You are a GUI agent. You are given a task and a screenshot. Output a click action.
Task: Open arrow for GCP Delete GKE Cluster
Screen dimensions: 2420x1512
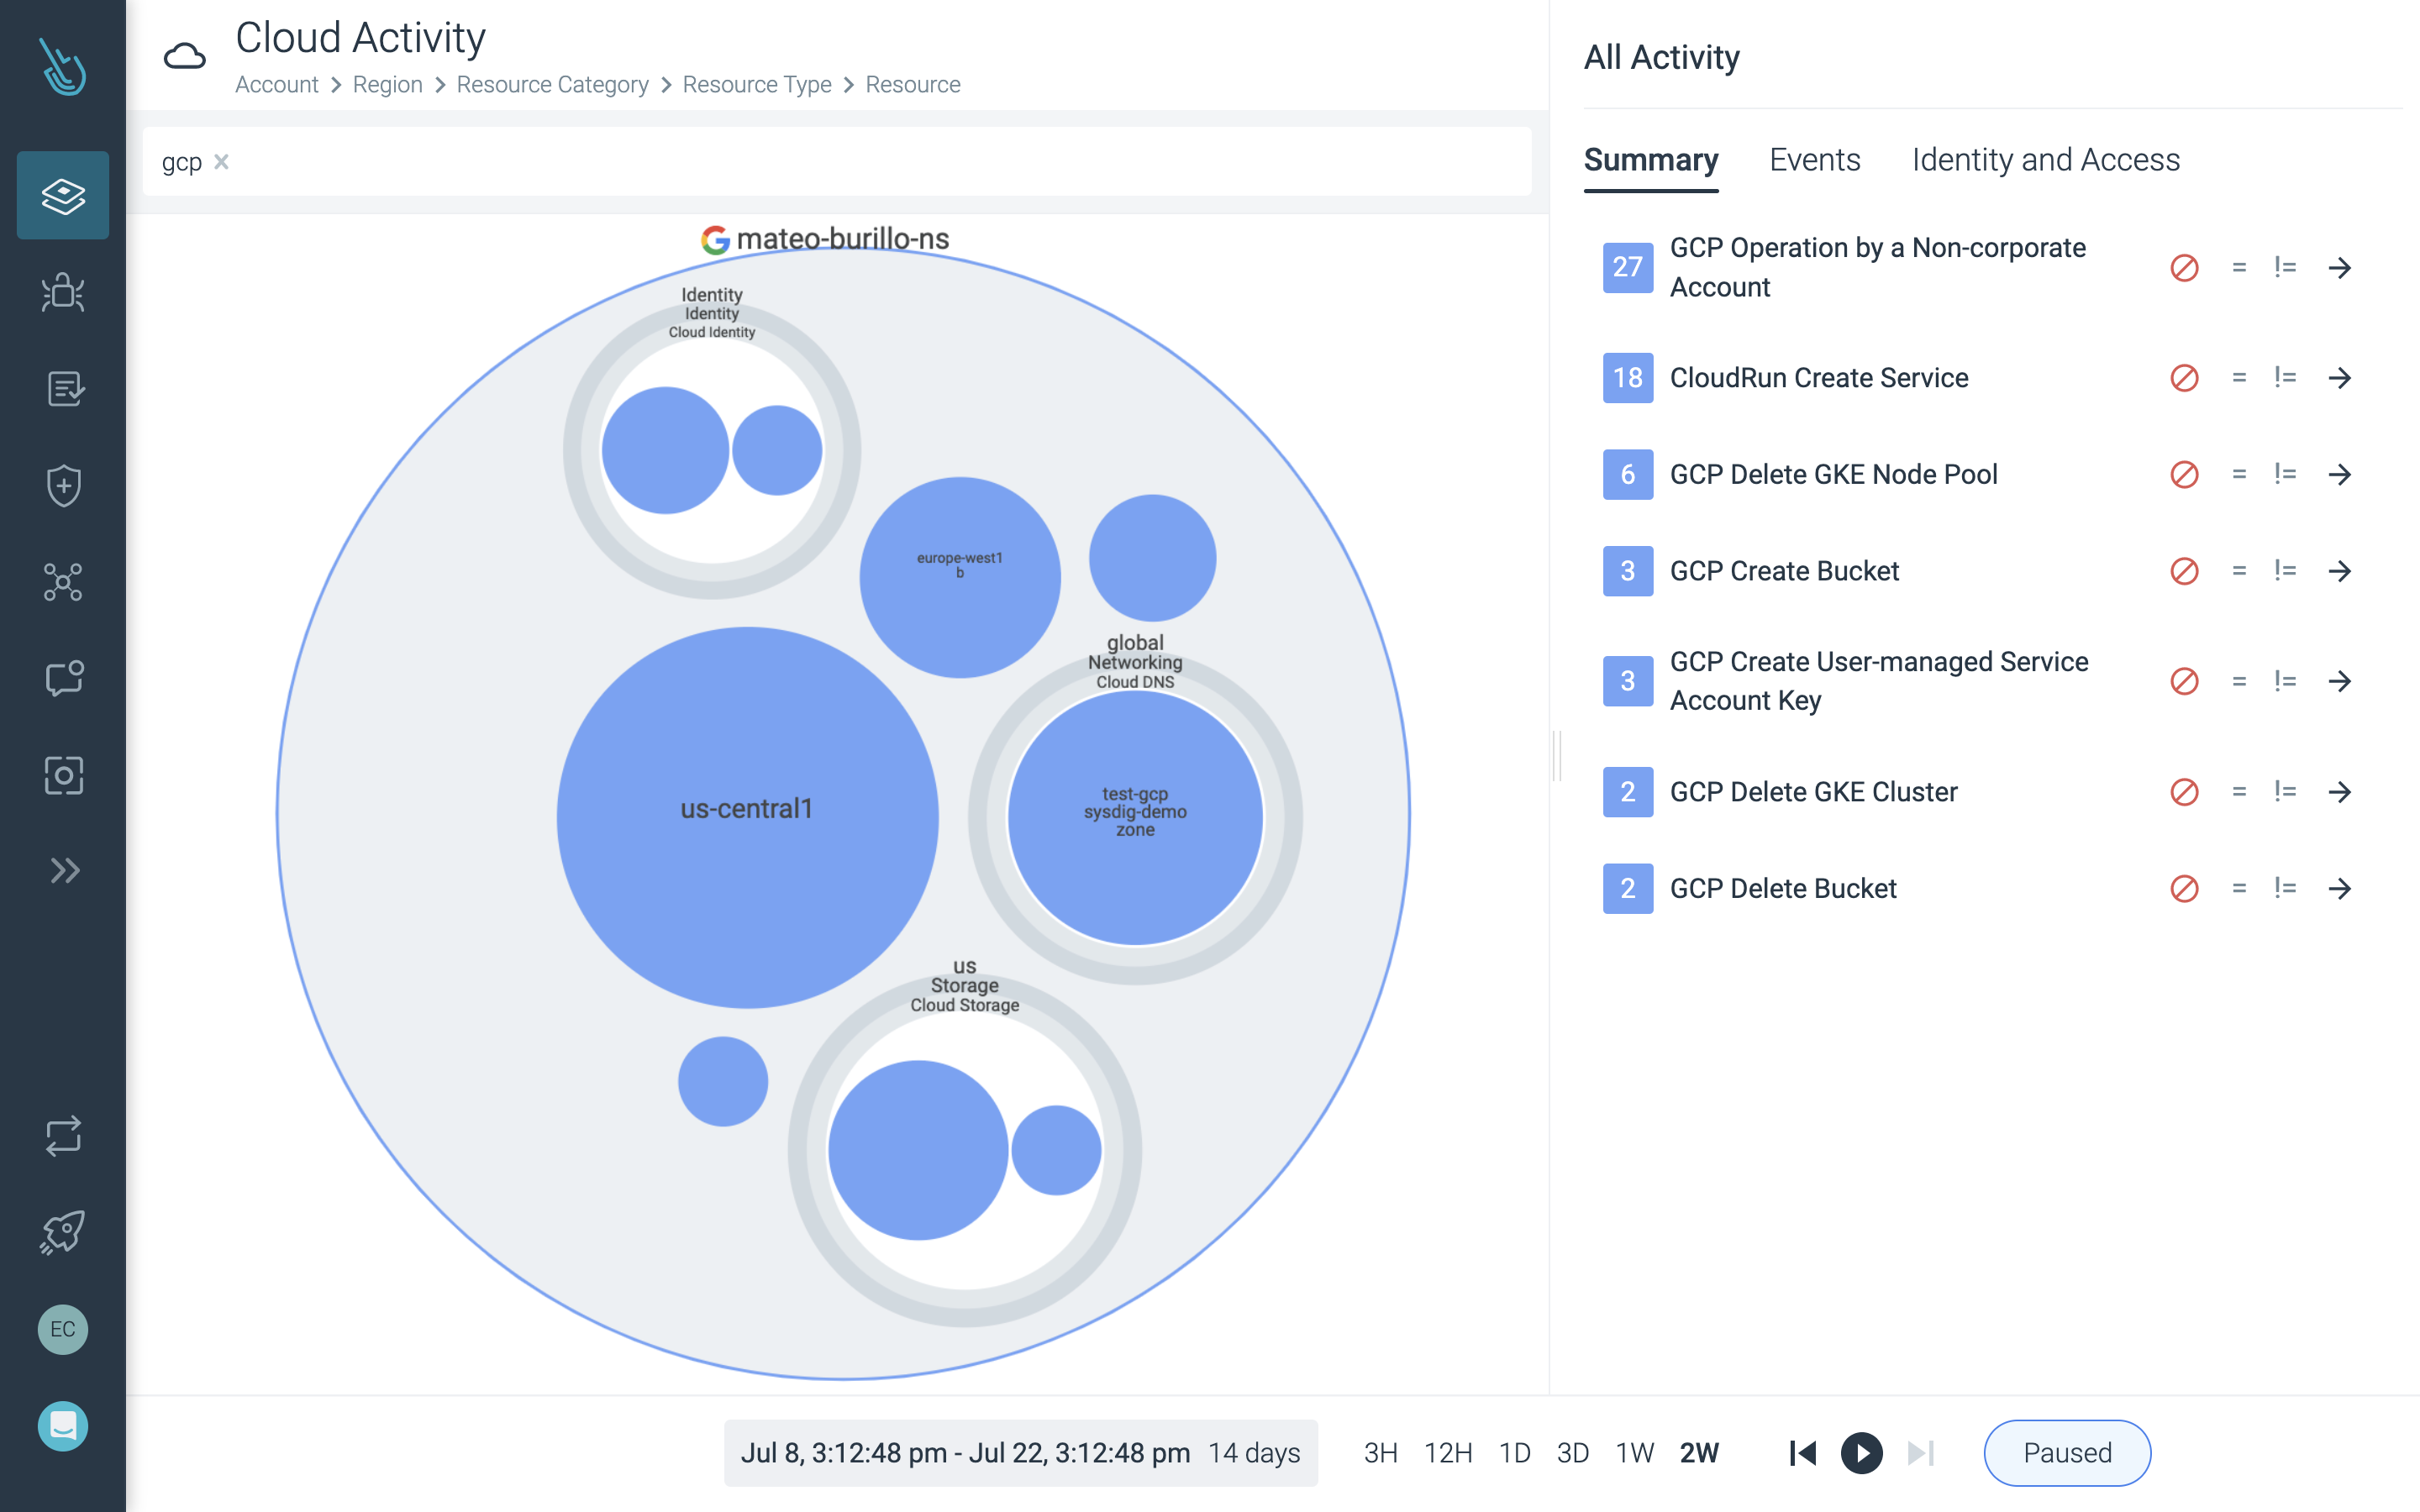pyautogui.click(x=2339, y=792)
